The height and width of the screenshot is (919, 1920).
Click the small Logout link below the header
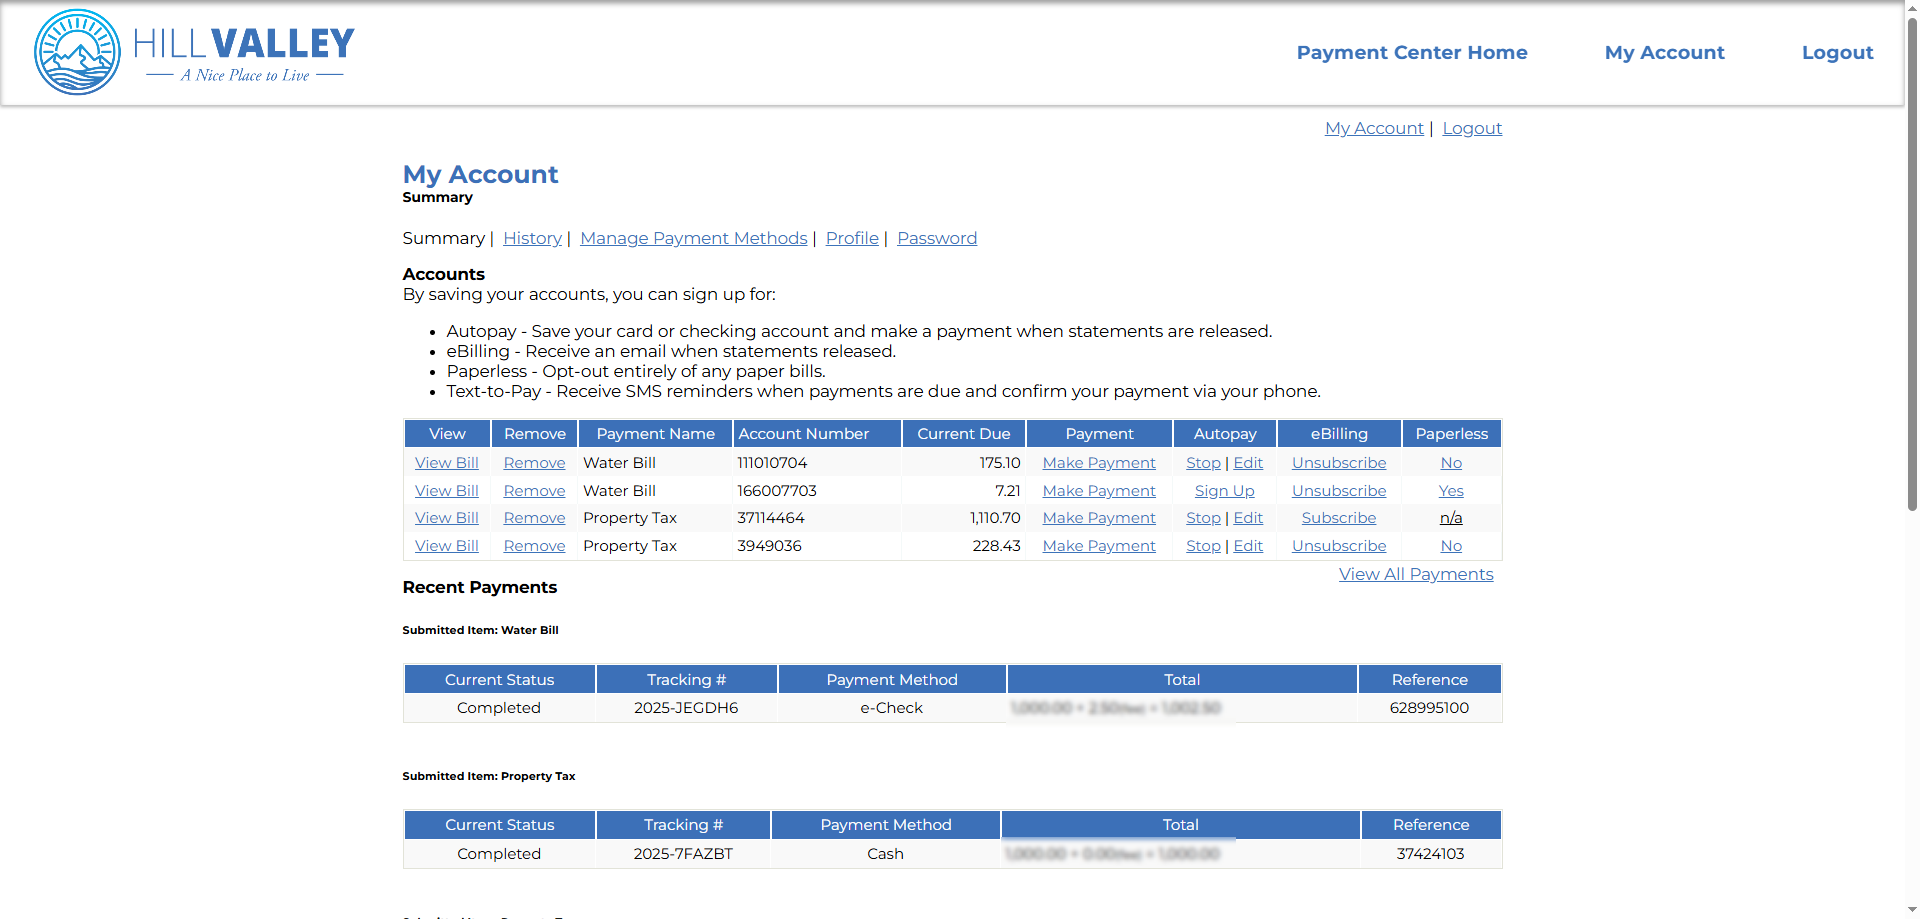(1472, 128)
